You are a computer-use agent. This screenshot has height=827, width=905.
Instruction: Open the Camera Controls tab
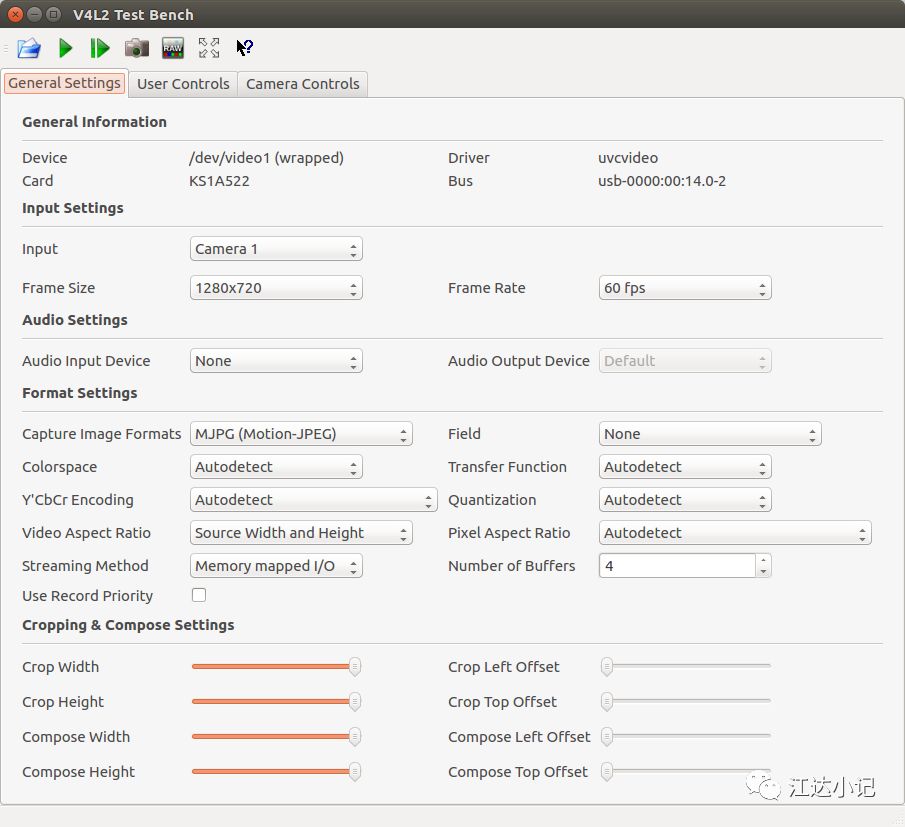(302, 84)
